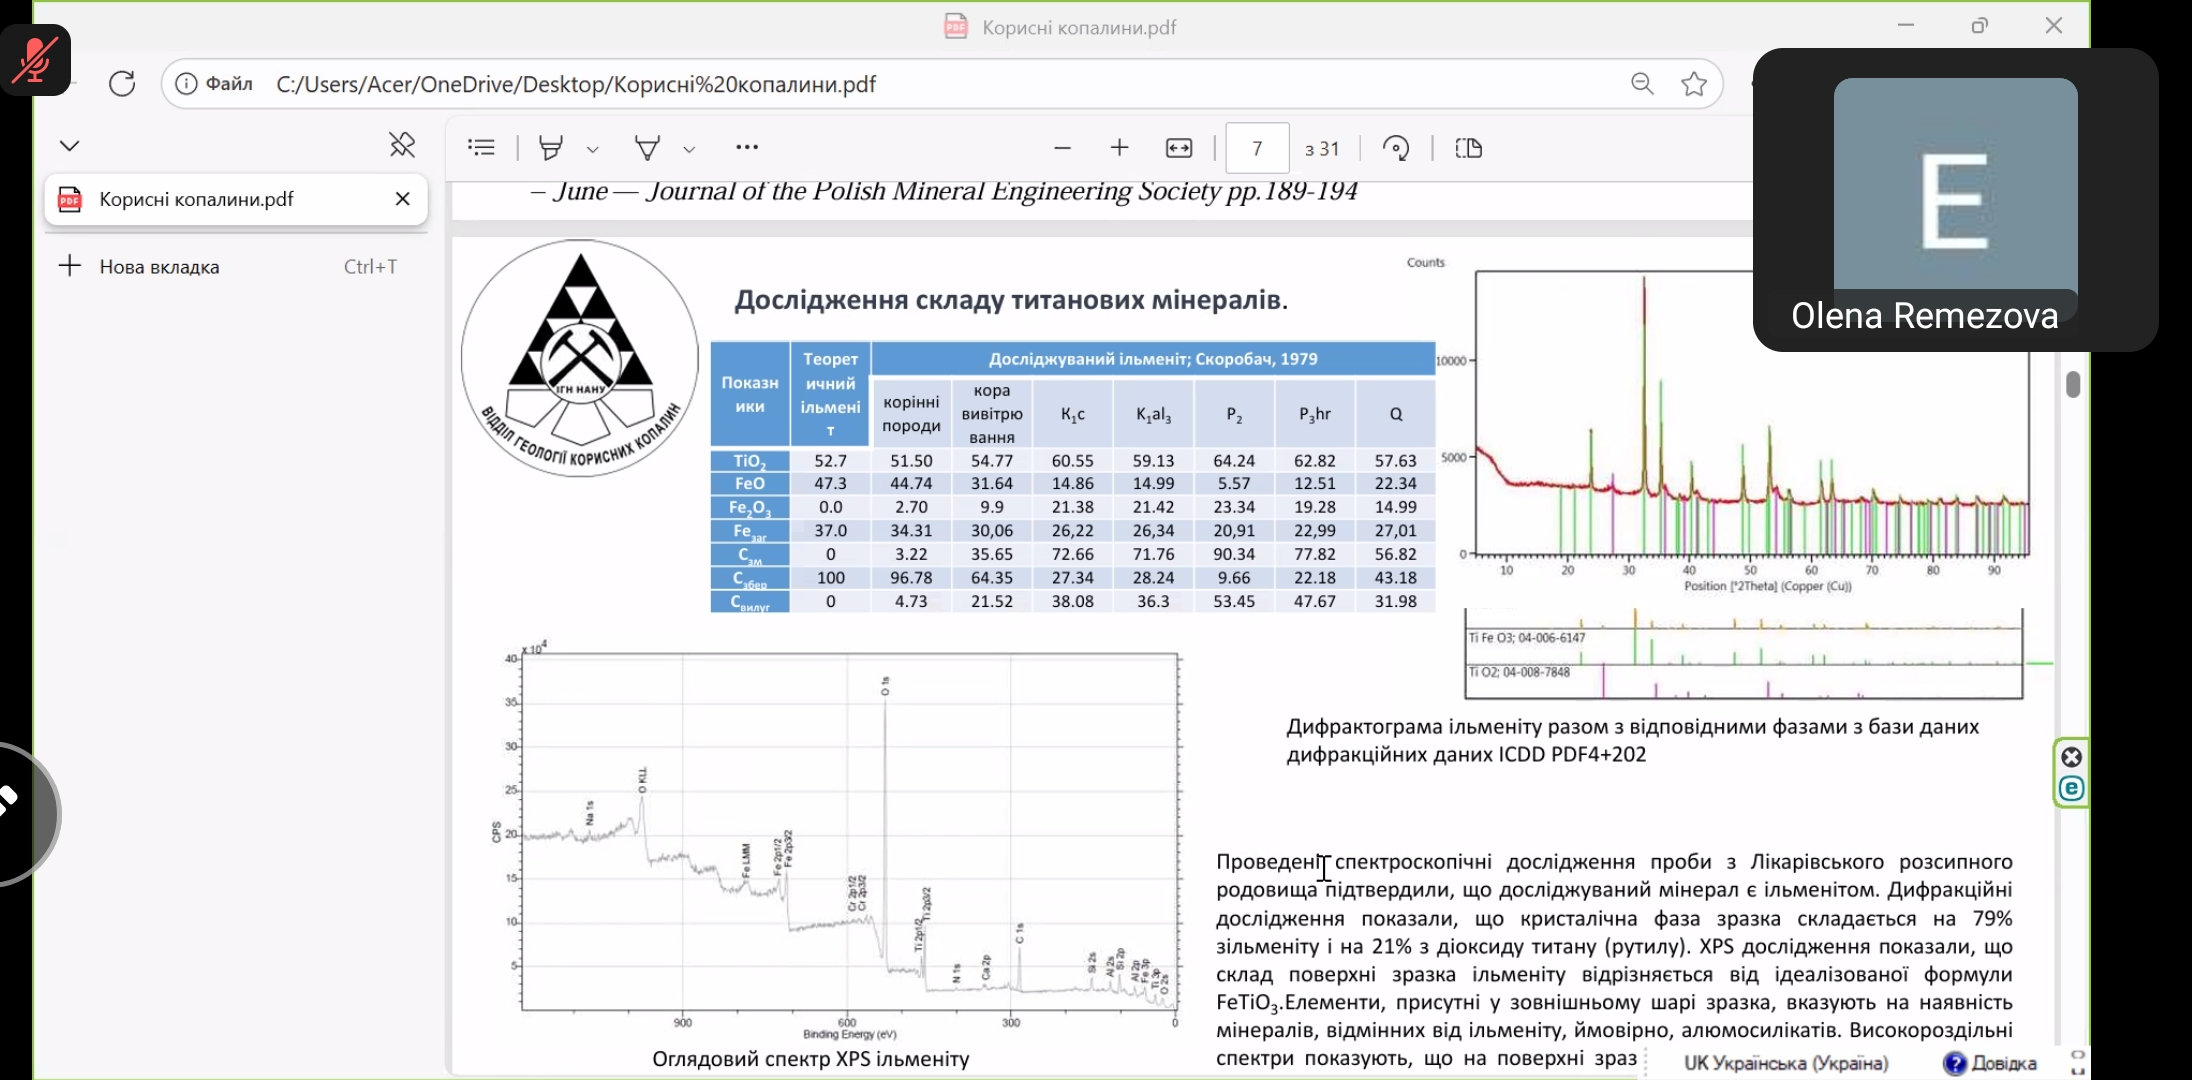
Task: Click Нова вкладка to open new tab
Action: coord(159,267)
